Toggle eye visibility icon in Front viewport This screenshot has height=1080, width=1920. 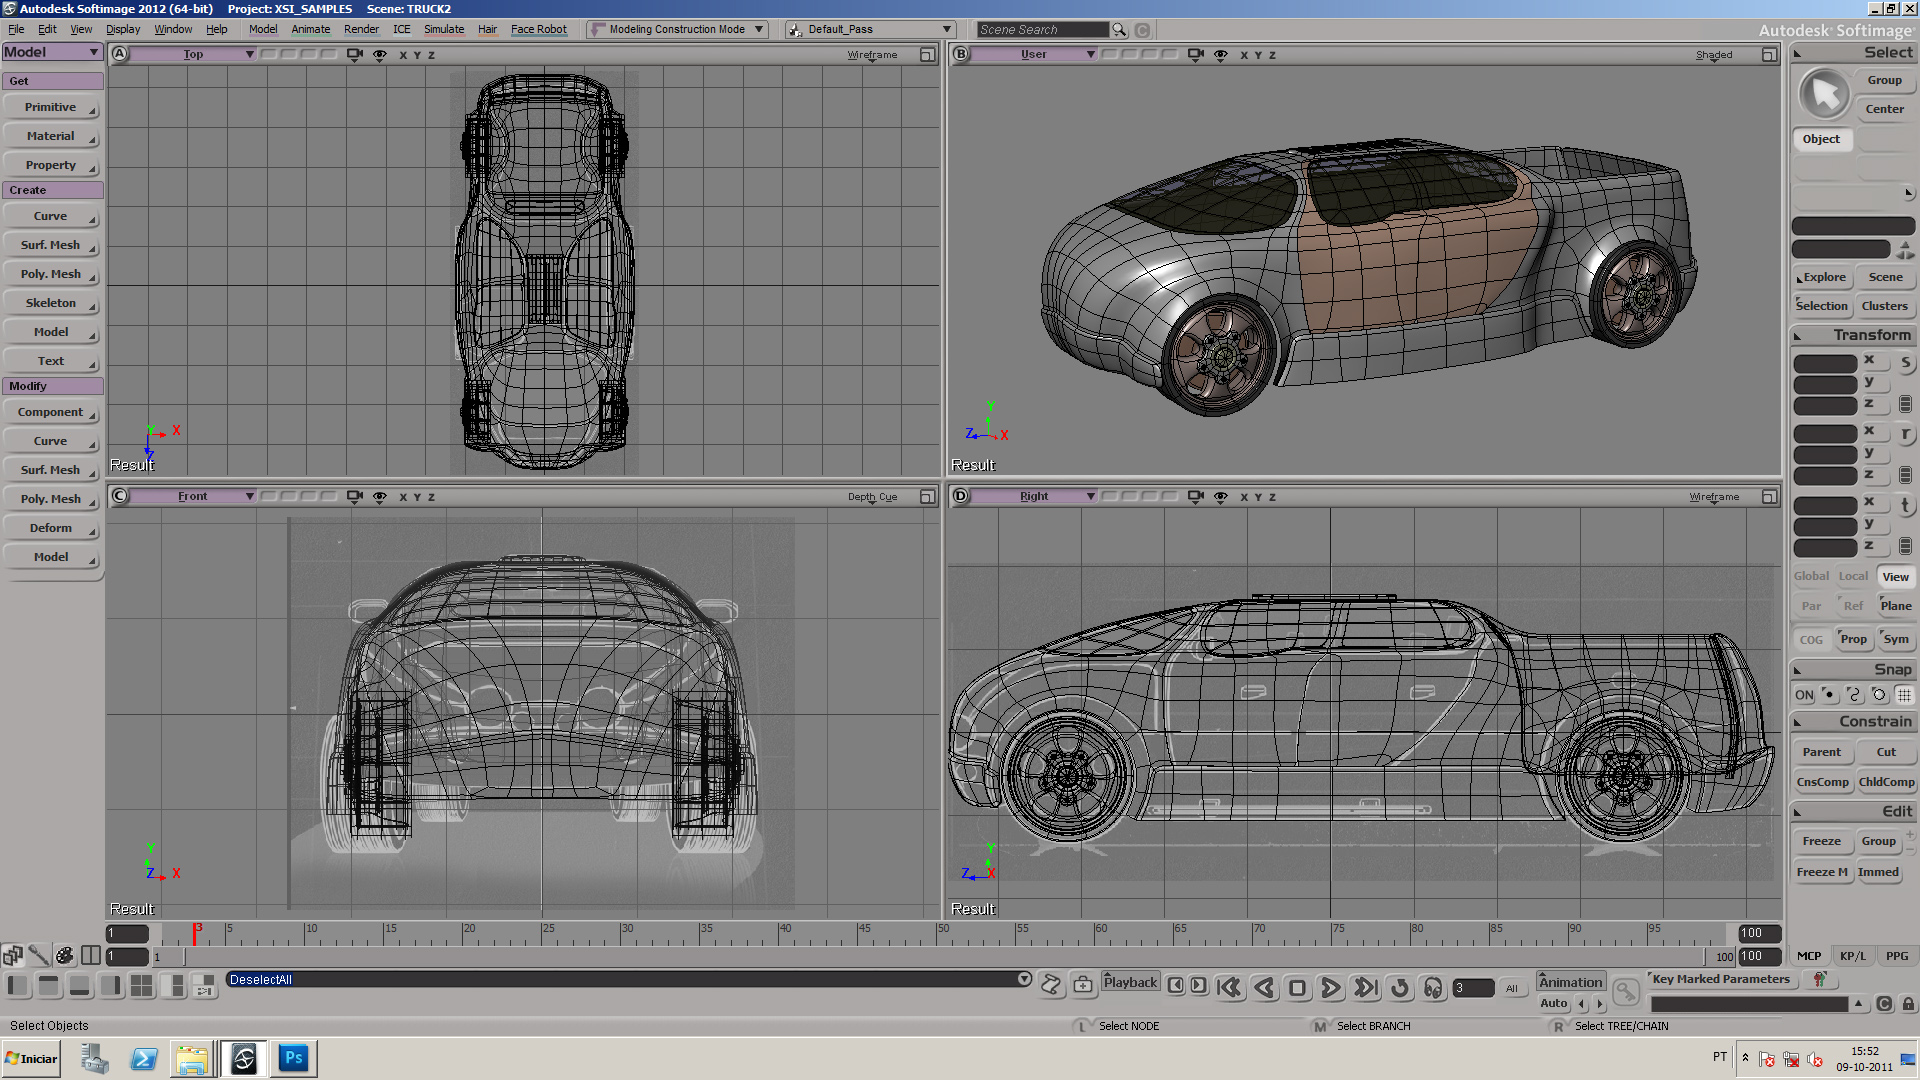tap(379, 497)
